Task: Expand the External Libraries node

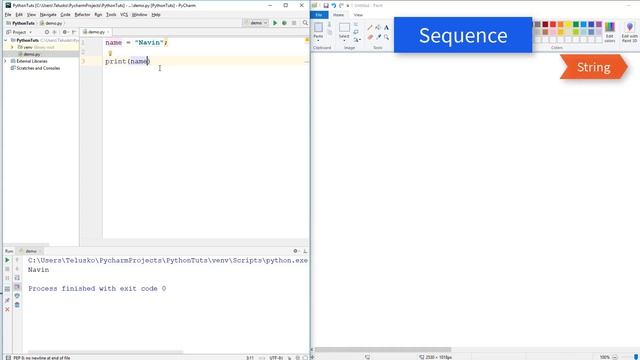Action: (6, 61)
